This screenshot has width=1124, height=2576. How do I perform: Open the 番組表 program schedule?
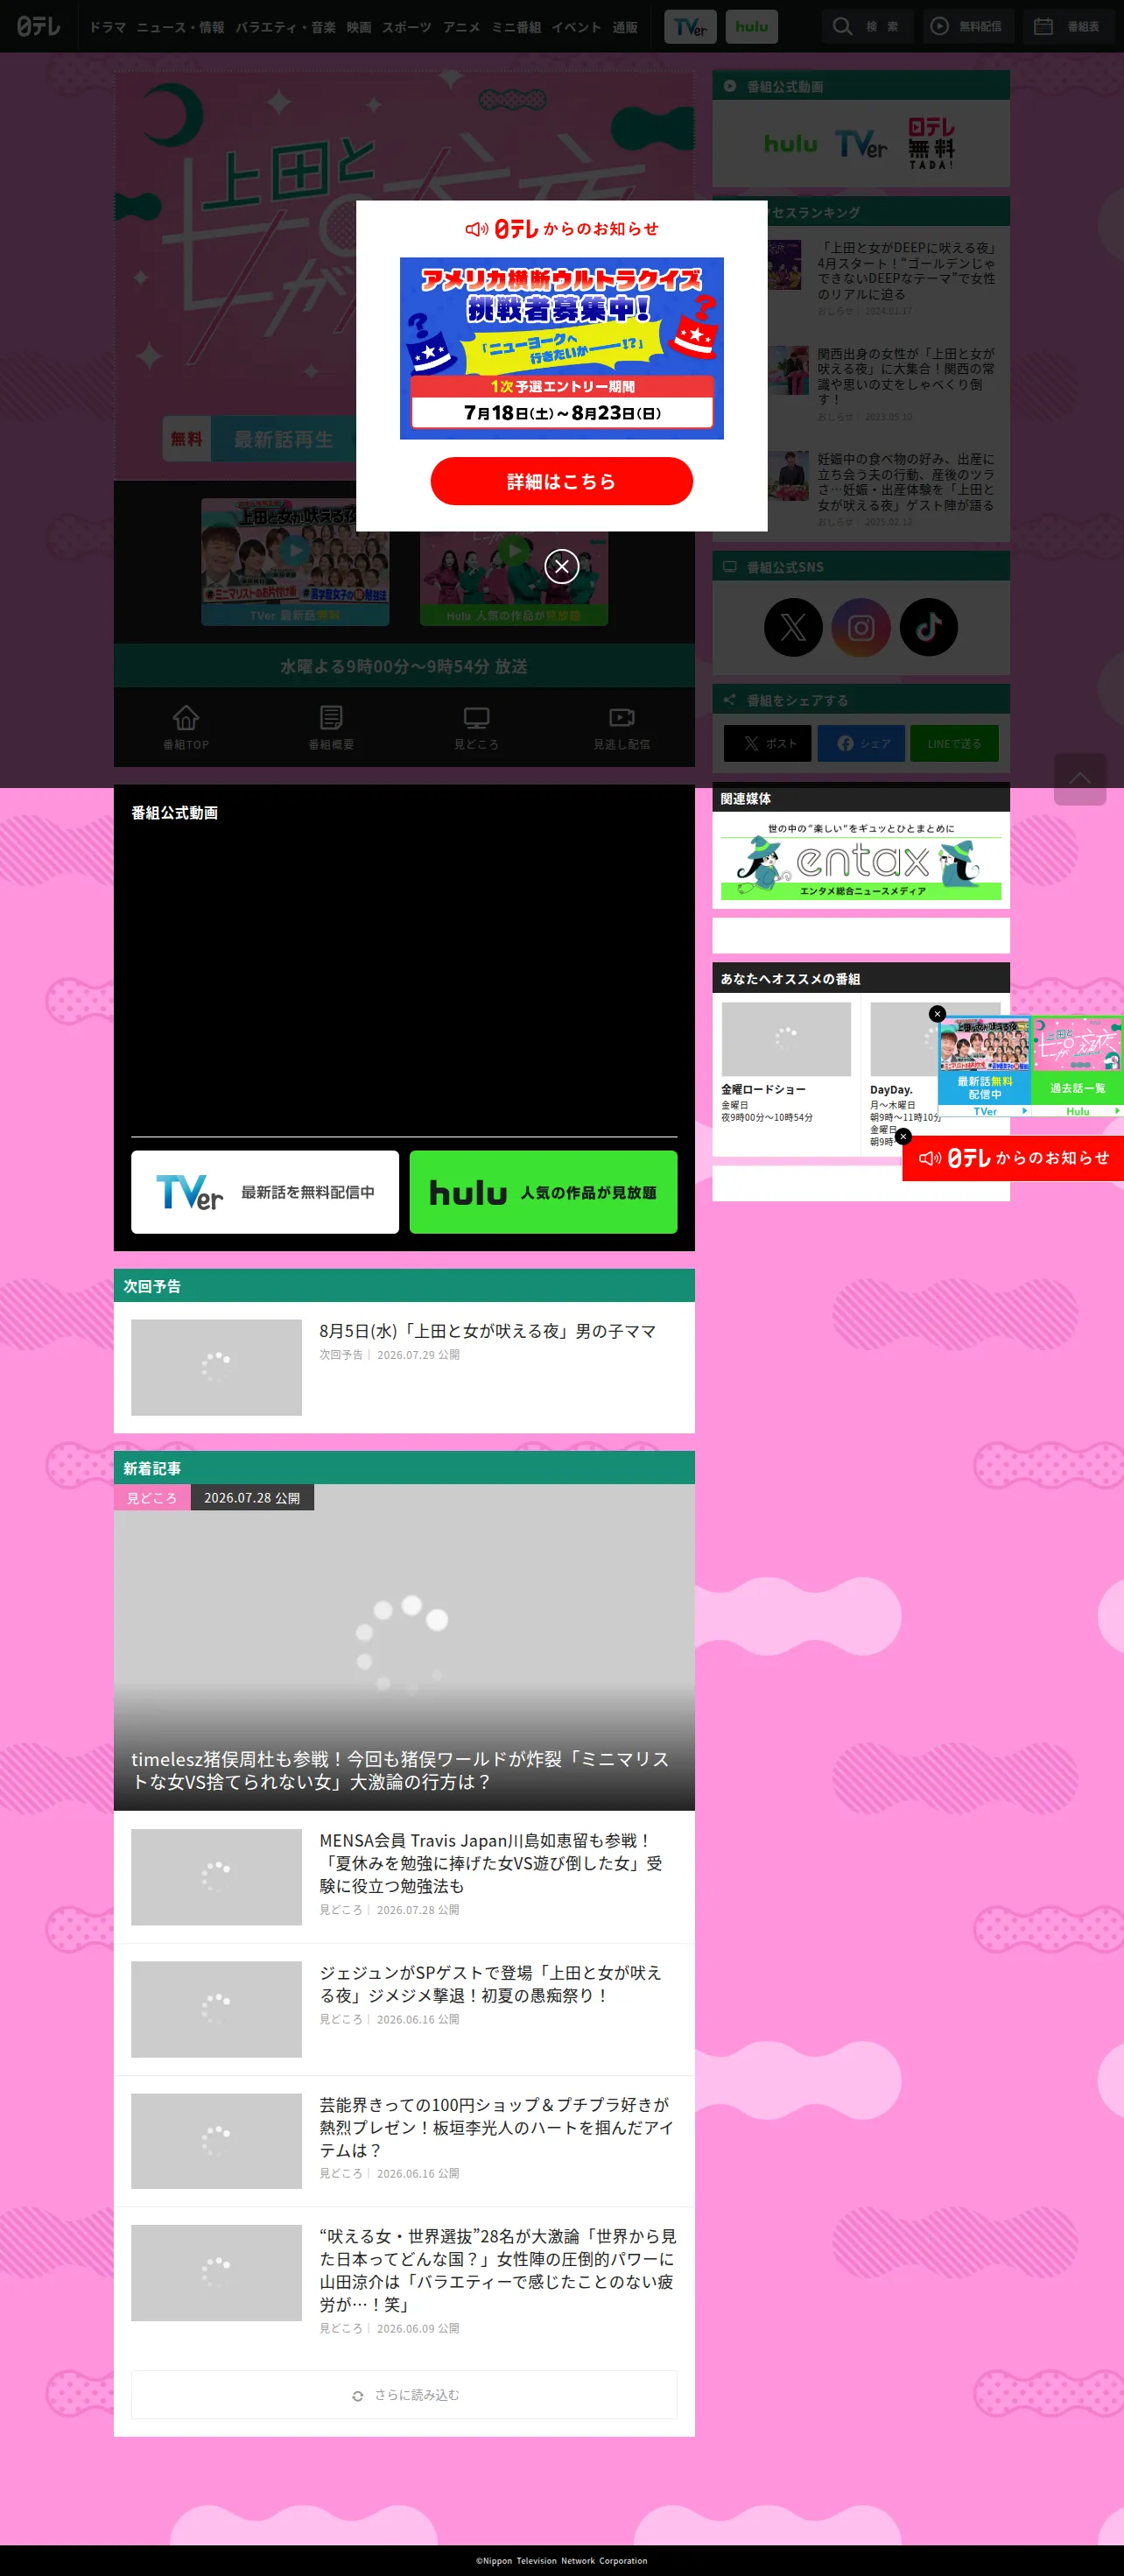point(1067,26)
